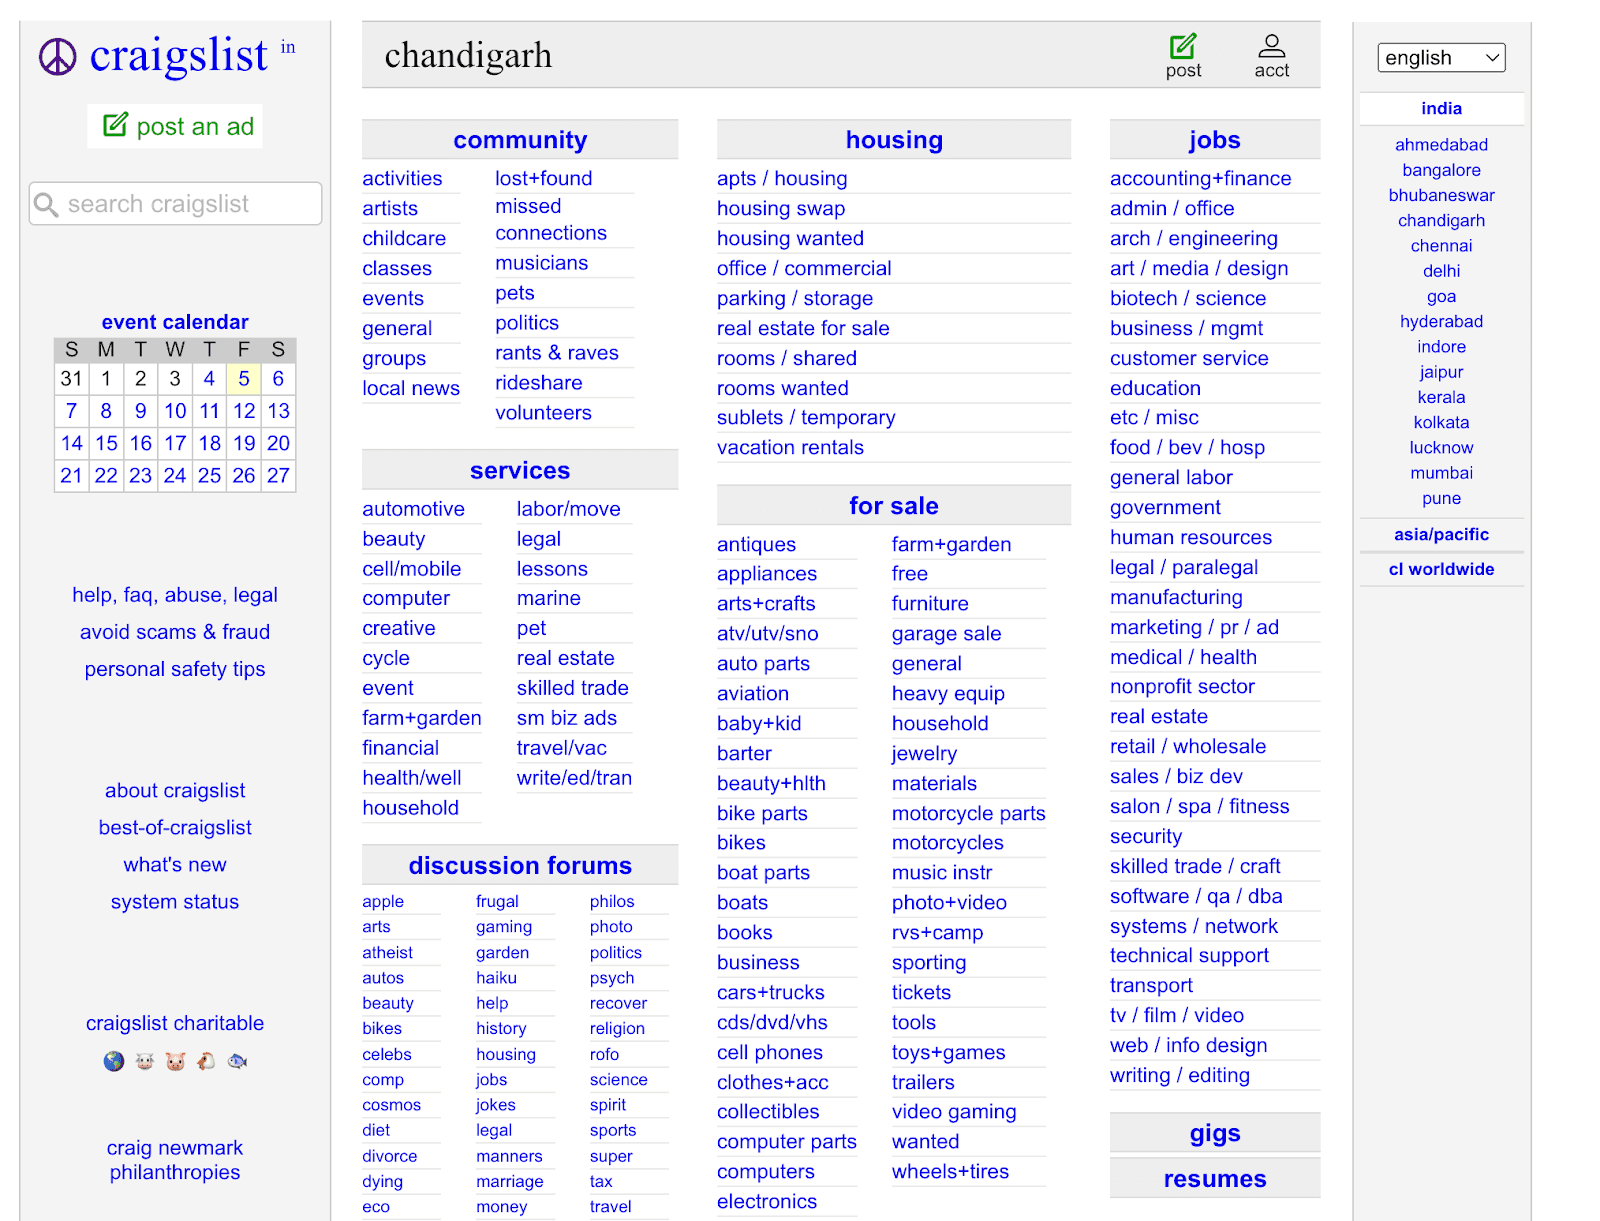Open the services section heading
Viewport: 1600px width, 1221px height.
(x=520, y=470)
